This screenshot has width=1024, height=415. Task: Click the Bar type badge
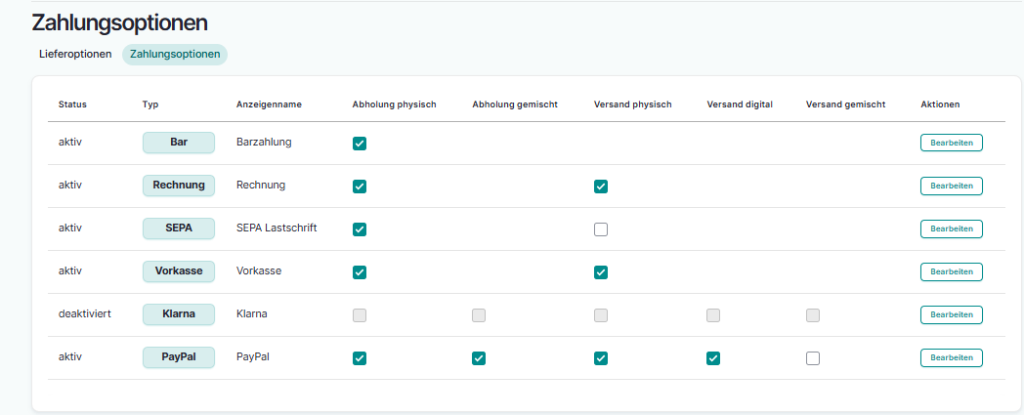pos(179,143)
